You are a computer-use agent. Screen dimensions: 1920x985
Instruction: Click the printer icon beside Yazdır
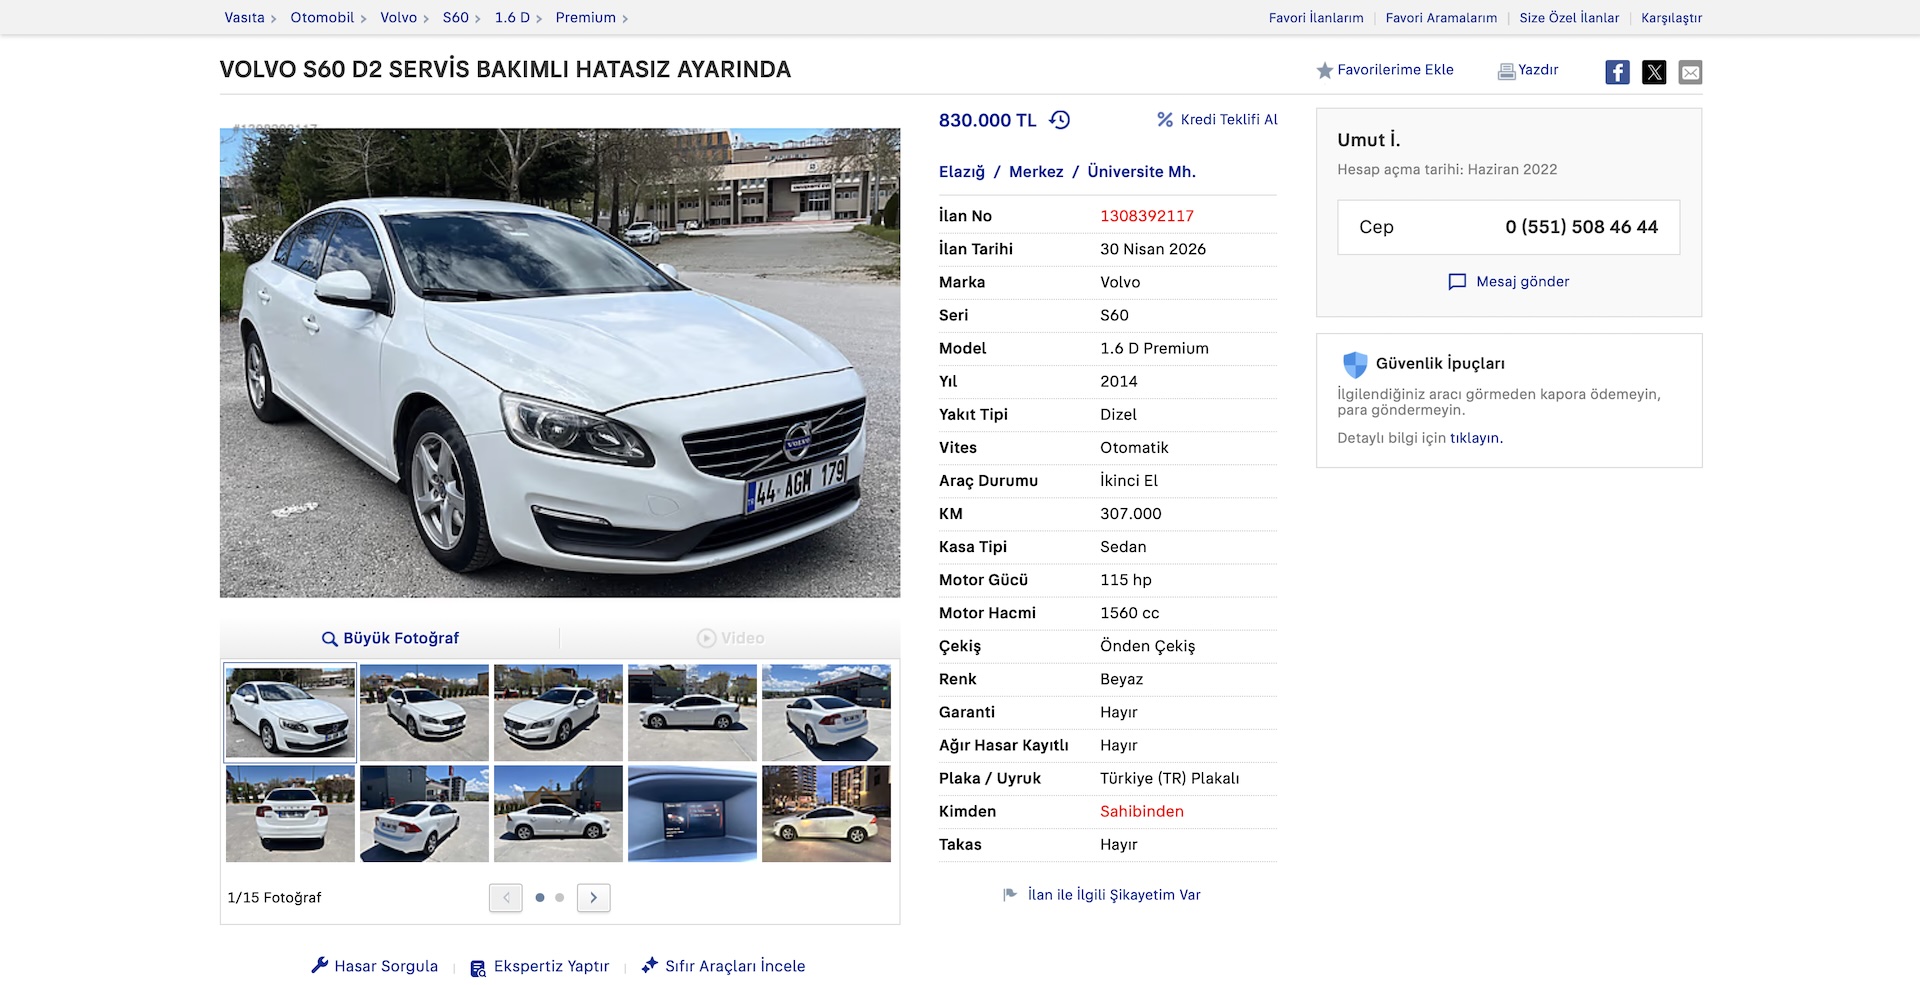point(1506,71)
